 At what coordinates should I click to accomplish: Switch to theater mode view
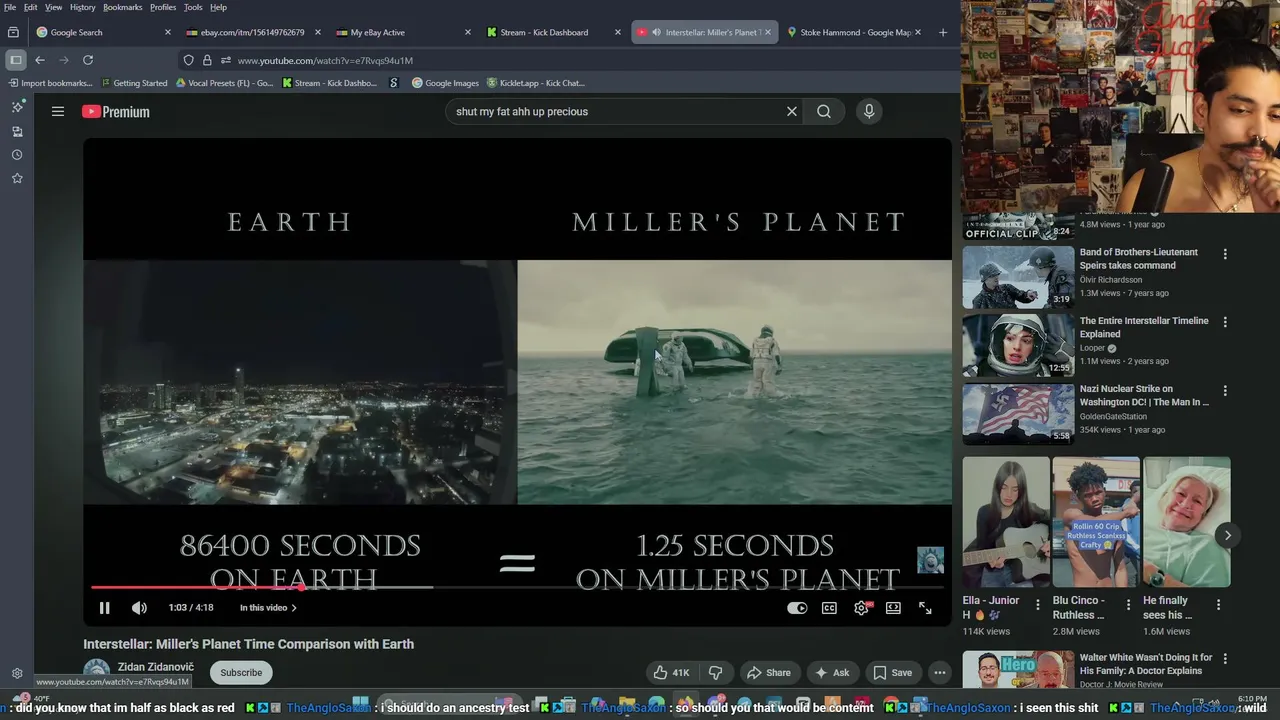893,608
